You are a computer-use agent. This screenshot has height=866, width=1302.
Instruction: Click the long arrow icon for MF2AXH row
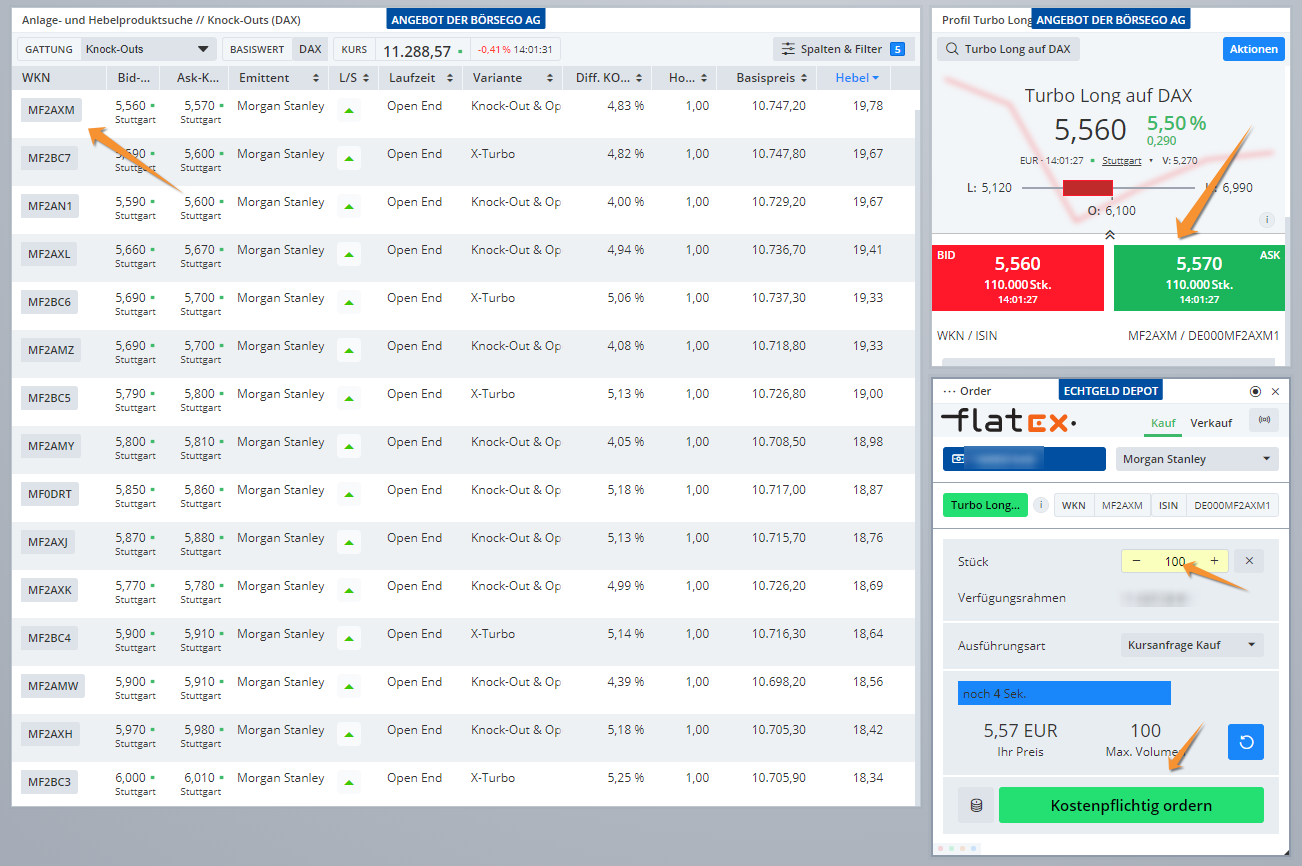[349, 734]
